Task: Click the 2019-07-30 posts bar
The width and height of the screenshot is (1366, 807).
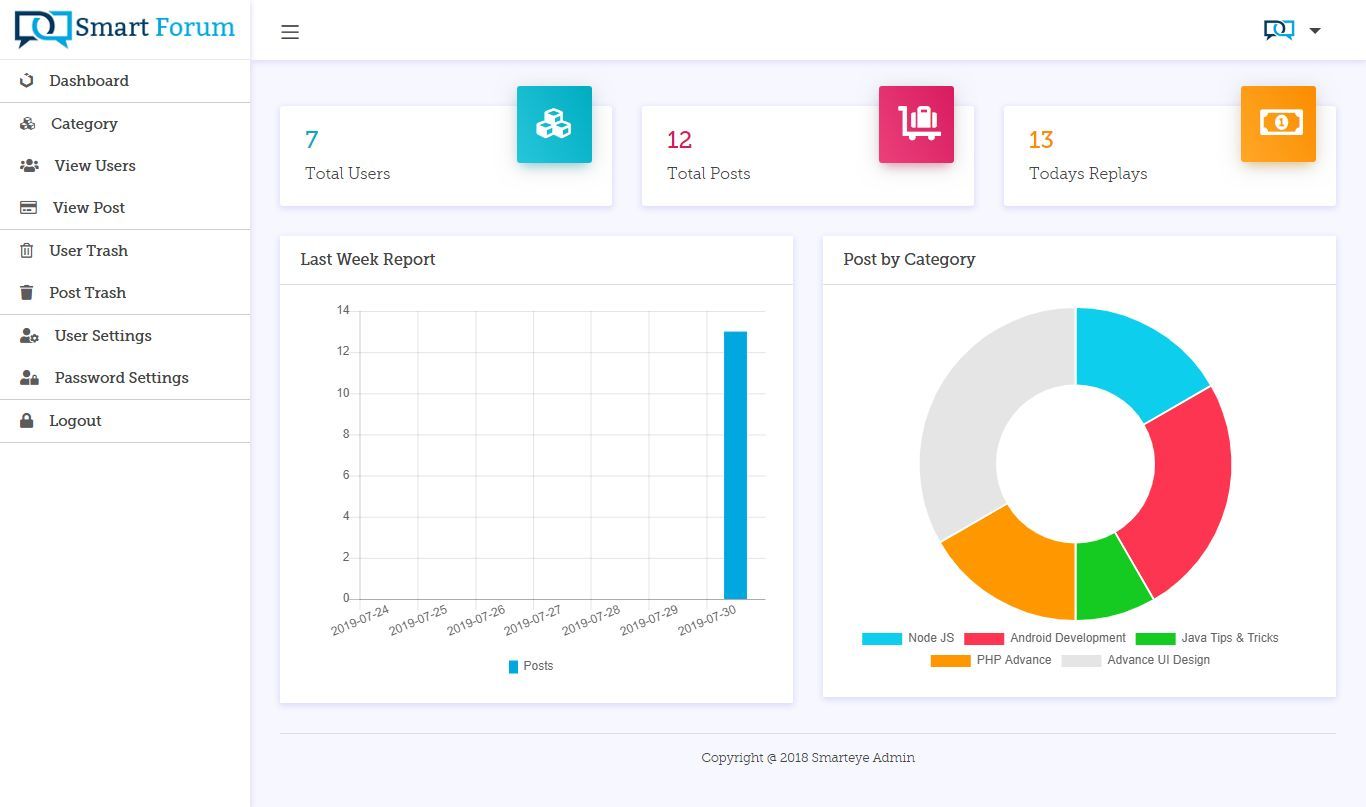Action: [x=735, y=465]
